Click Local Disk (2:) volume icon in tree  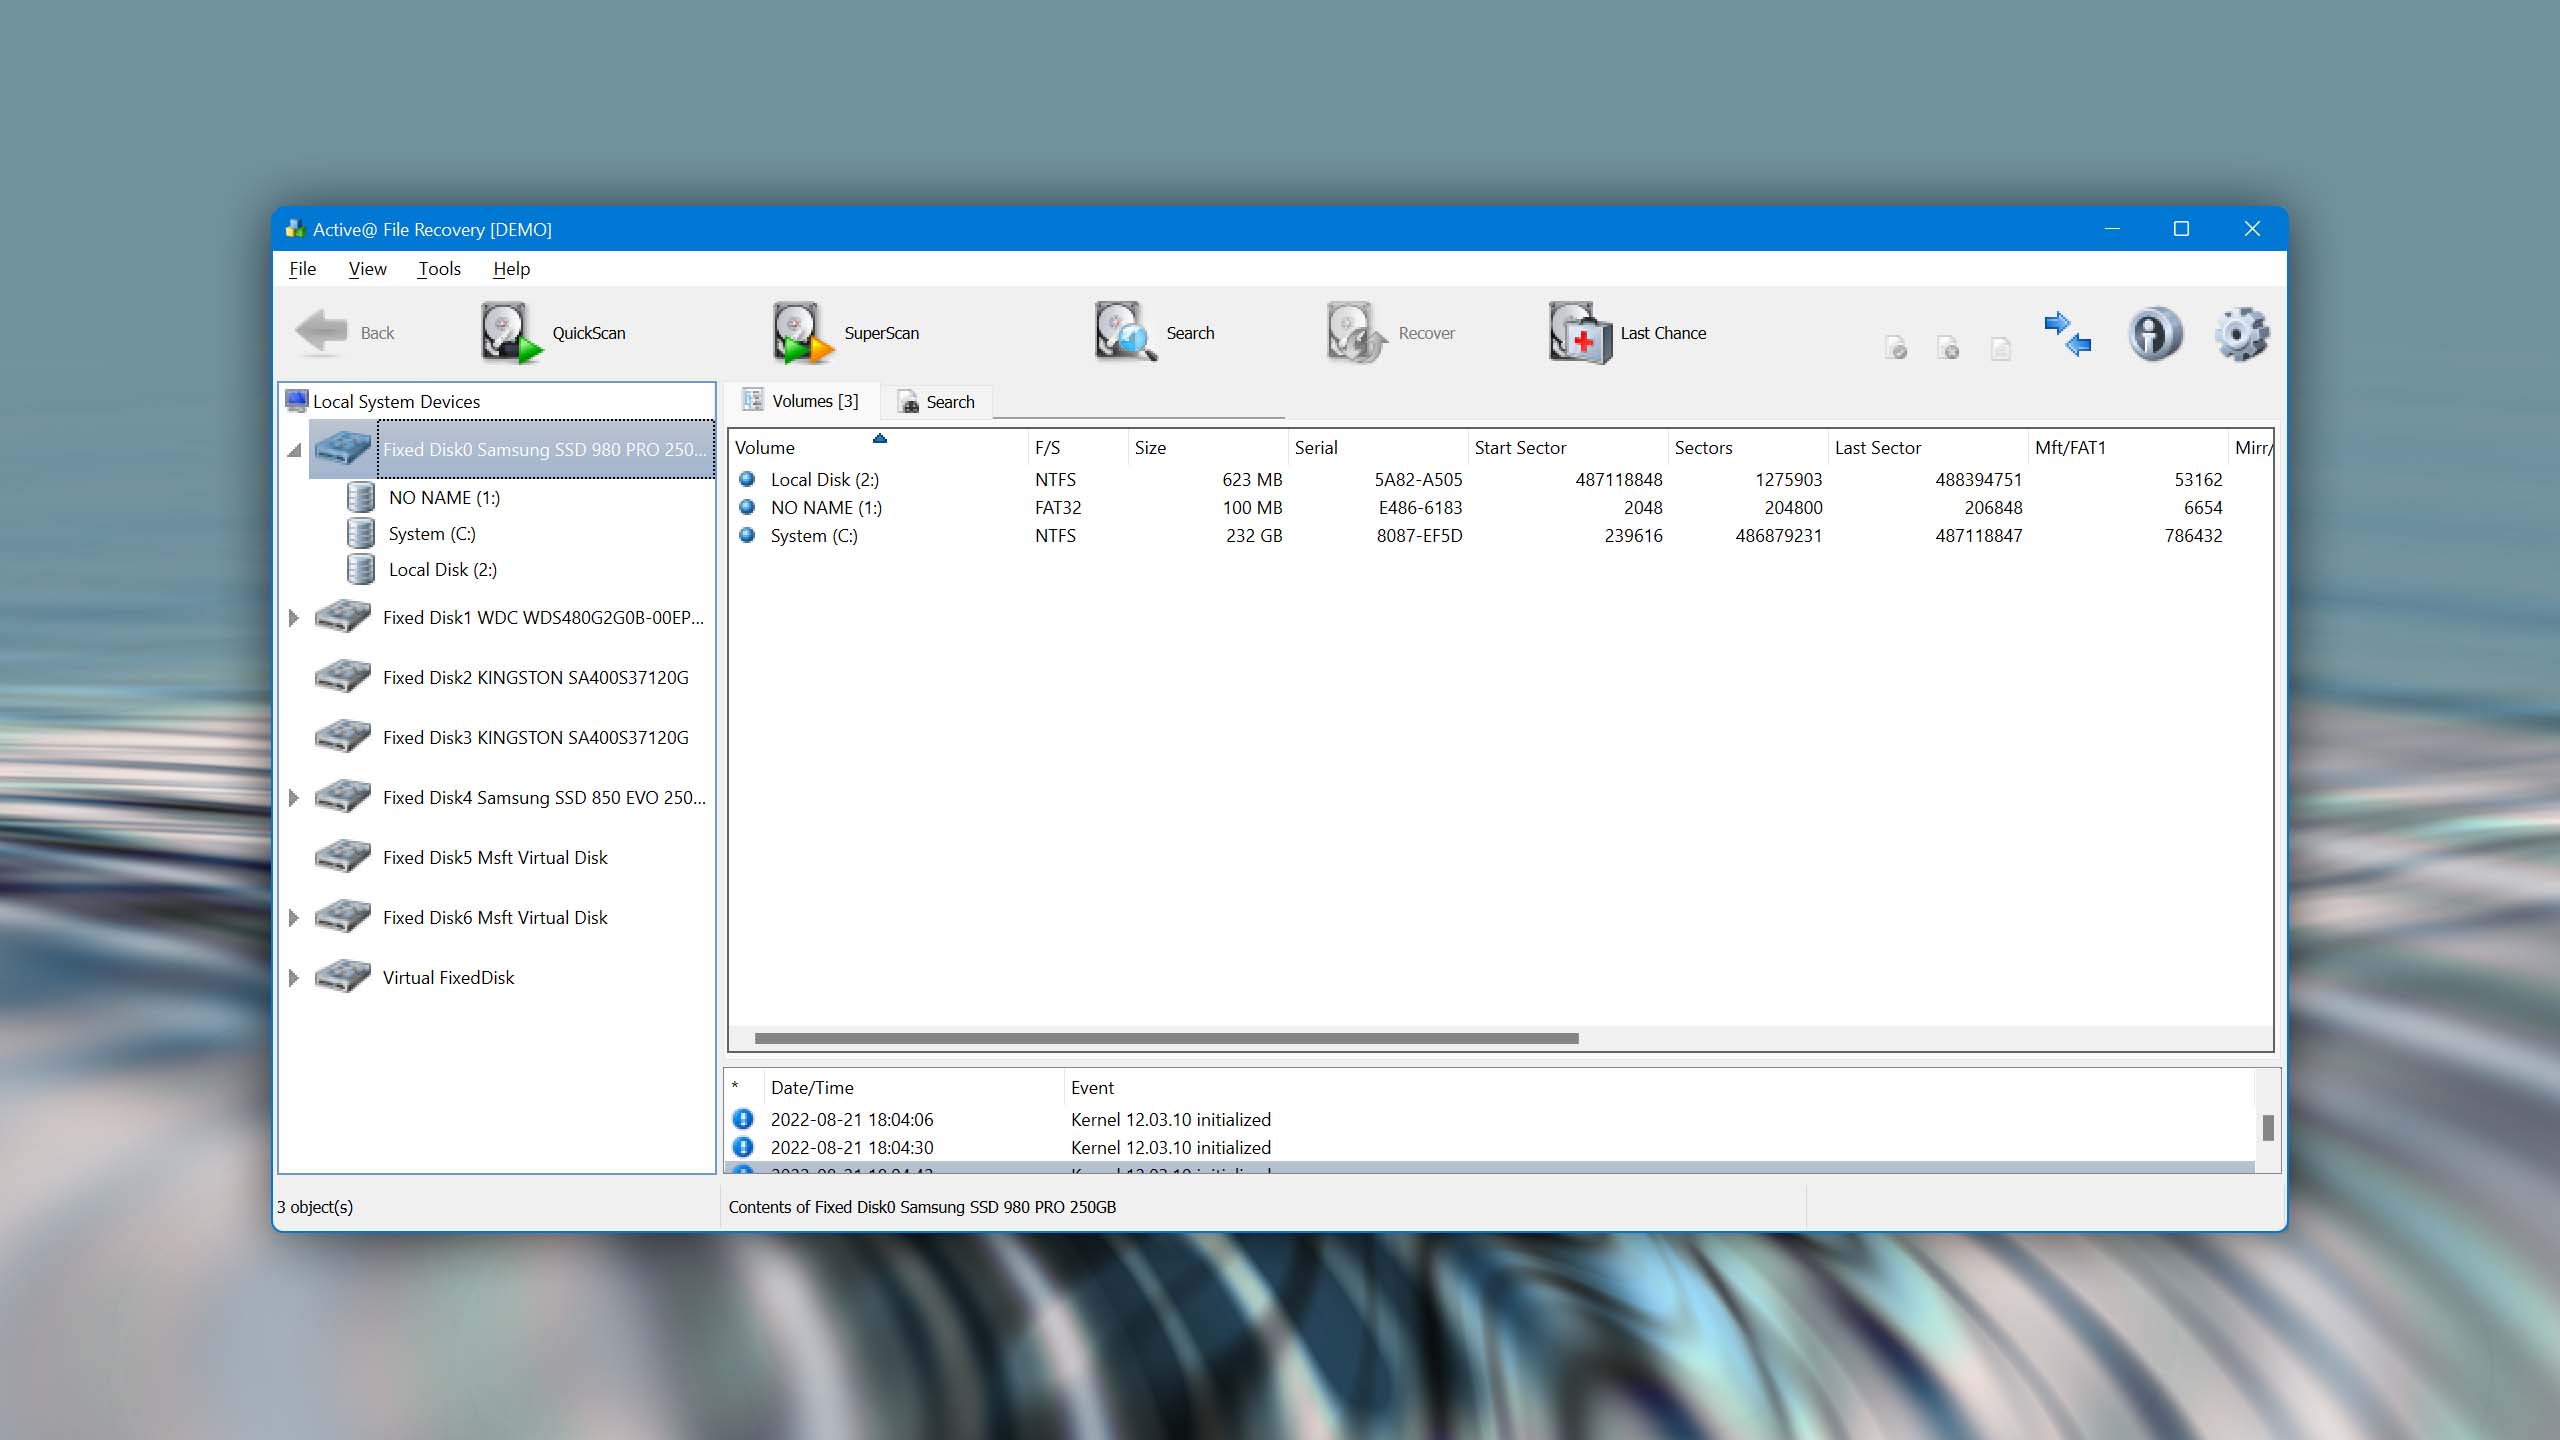[361, 569]
